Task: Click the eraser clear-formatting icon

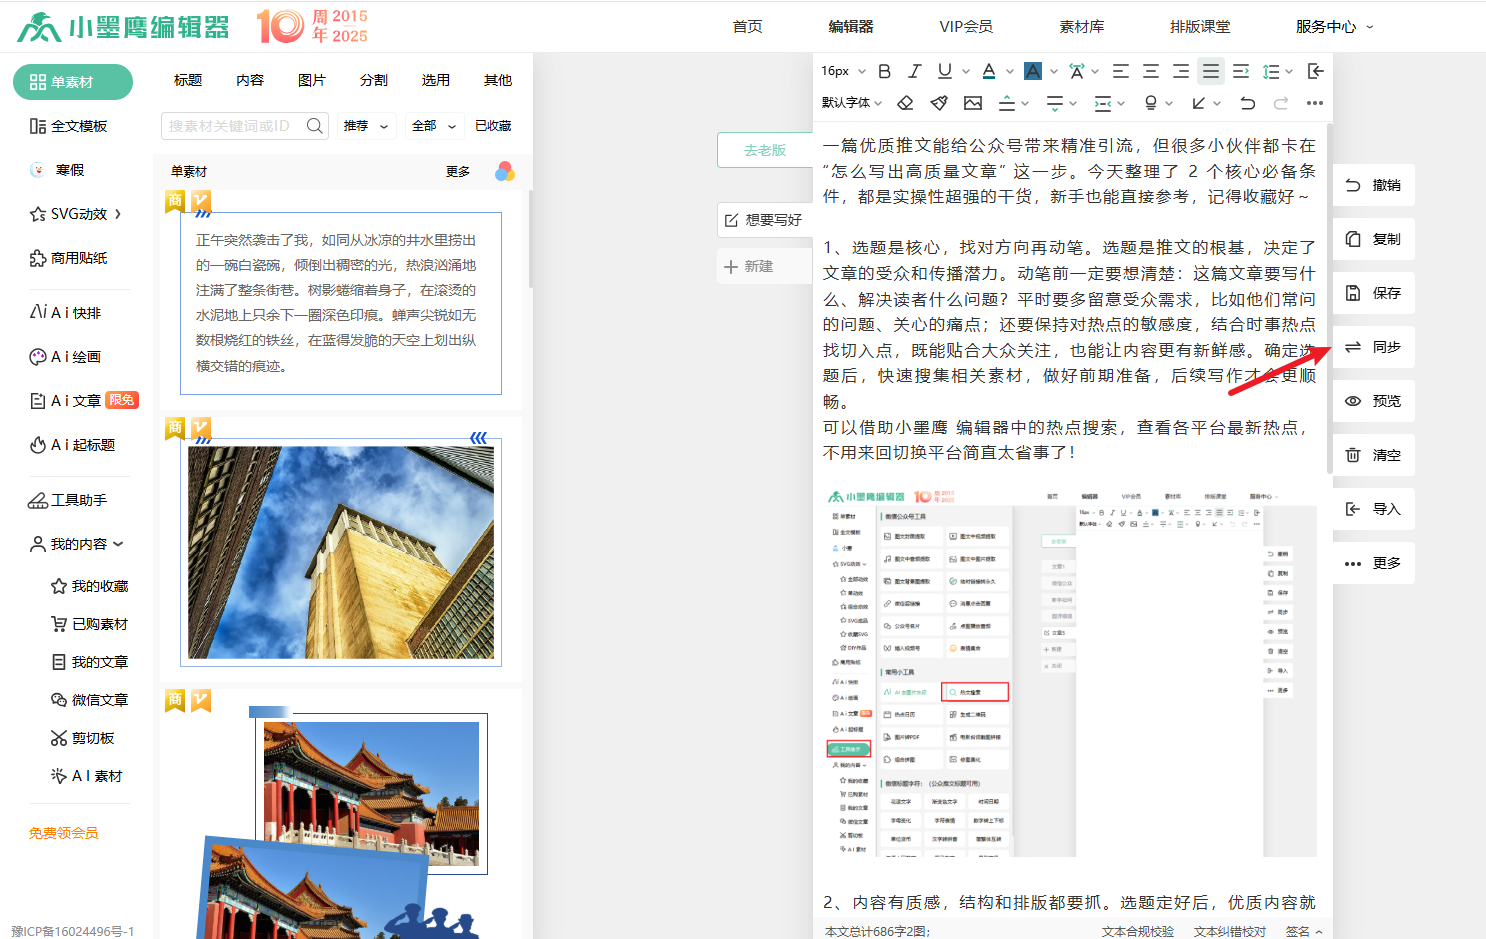Action: point(905,103)
